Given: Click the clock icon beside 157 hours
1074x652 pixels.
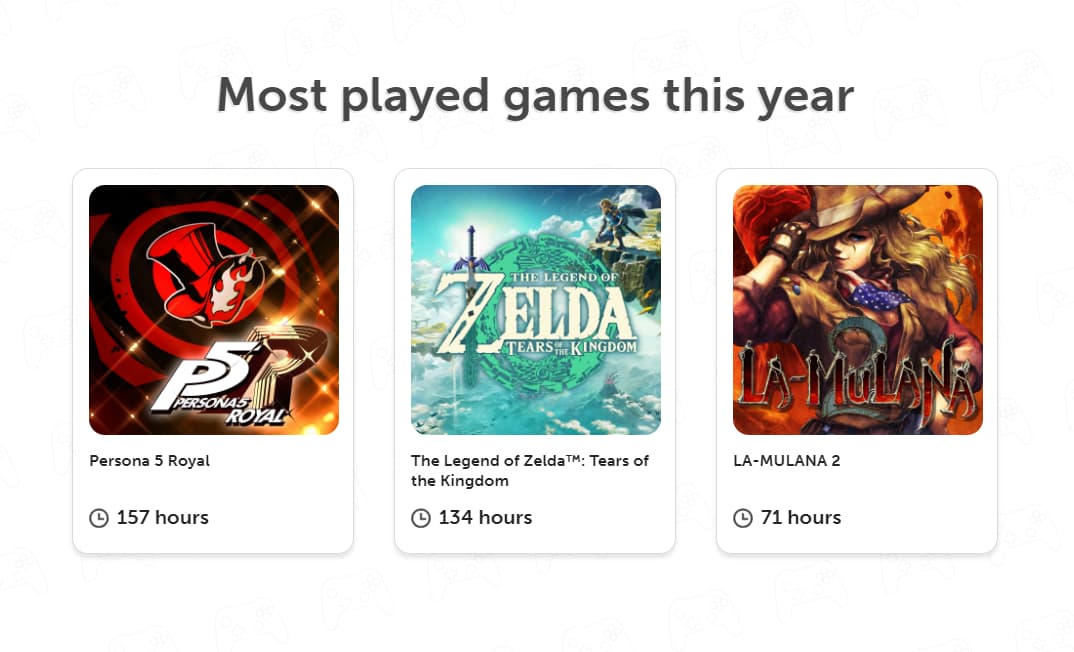Looking at the screenshot, I should [99, 518].
